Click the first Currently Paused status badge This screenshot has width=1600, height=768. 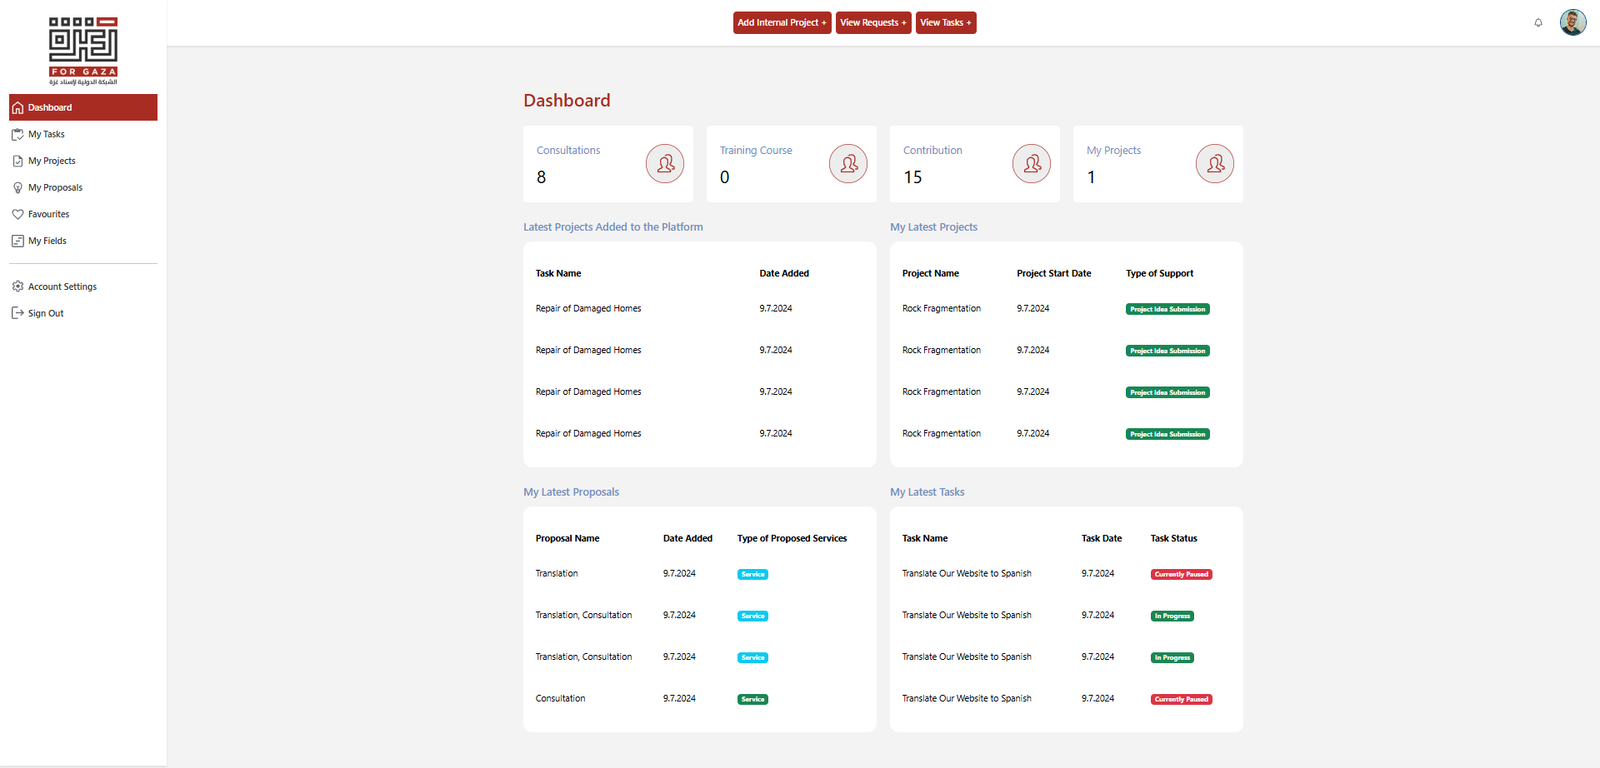(1181, 575)
